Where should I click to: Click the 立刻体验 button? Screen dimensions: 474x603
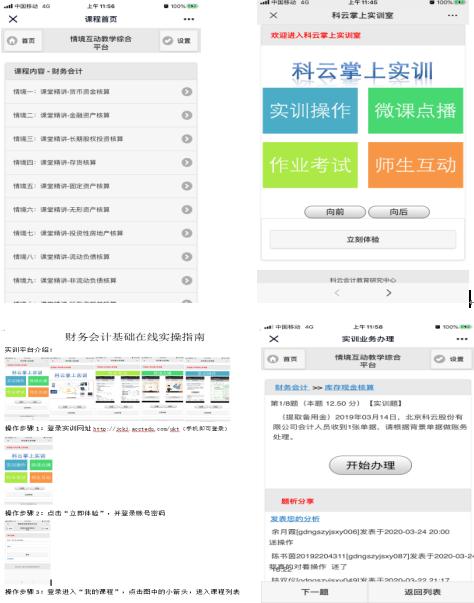tap(363, 240)
